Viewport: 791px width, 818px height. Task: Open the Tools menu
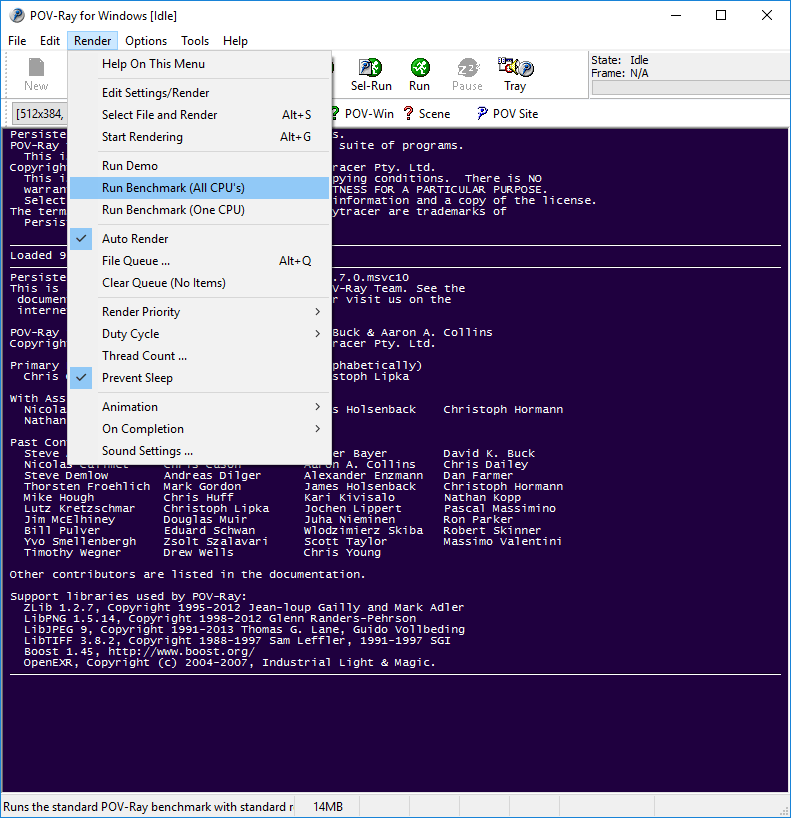[195, 41]
